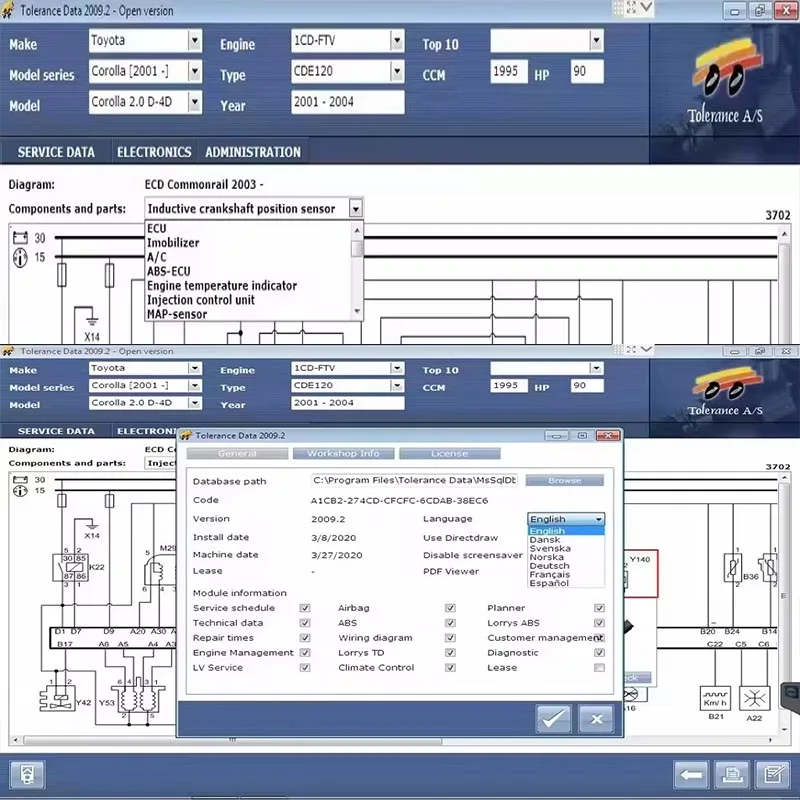The width and height of the screenshot is (800, 800).
Task: Click the components list scrollbar up arrow
Action: click(357, 230)
